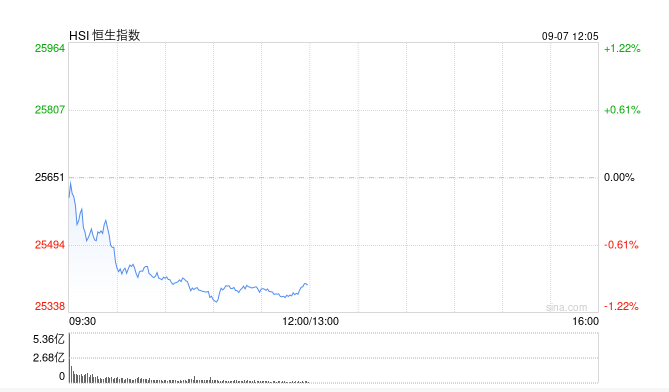
Task: Click the 25651 baseline price label
Action: click(50, 177)
